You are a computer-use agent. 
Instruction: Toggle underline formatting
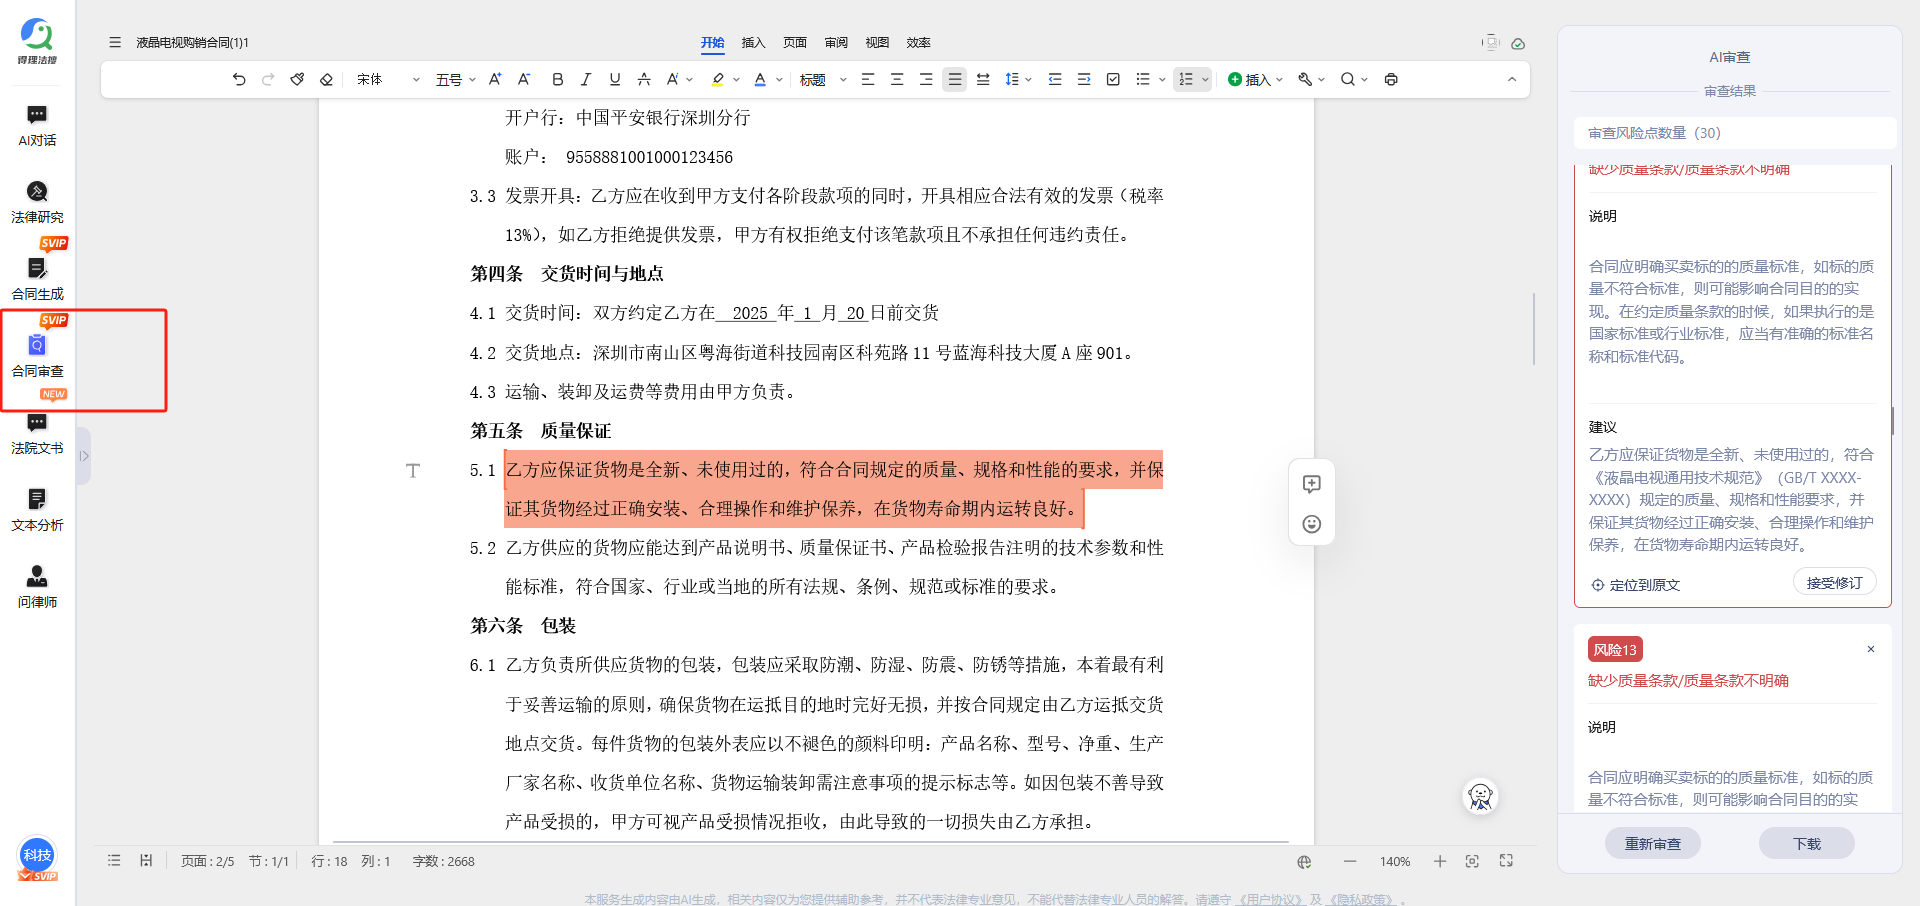pos(614,79)
